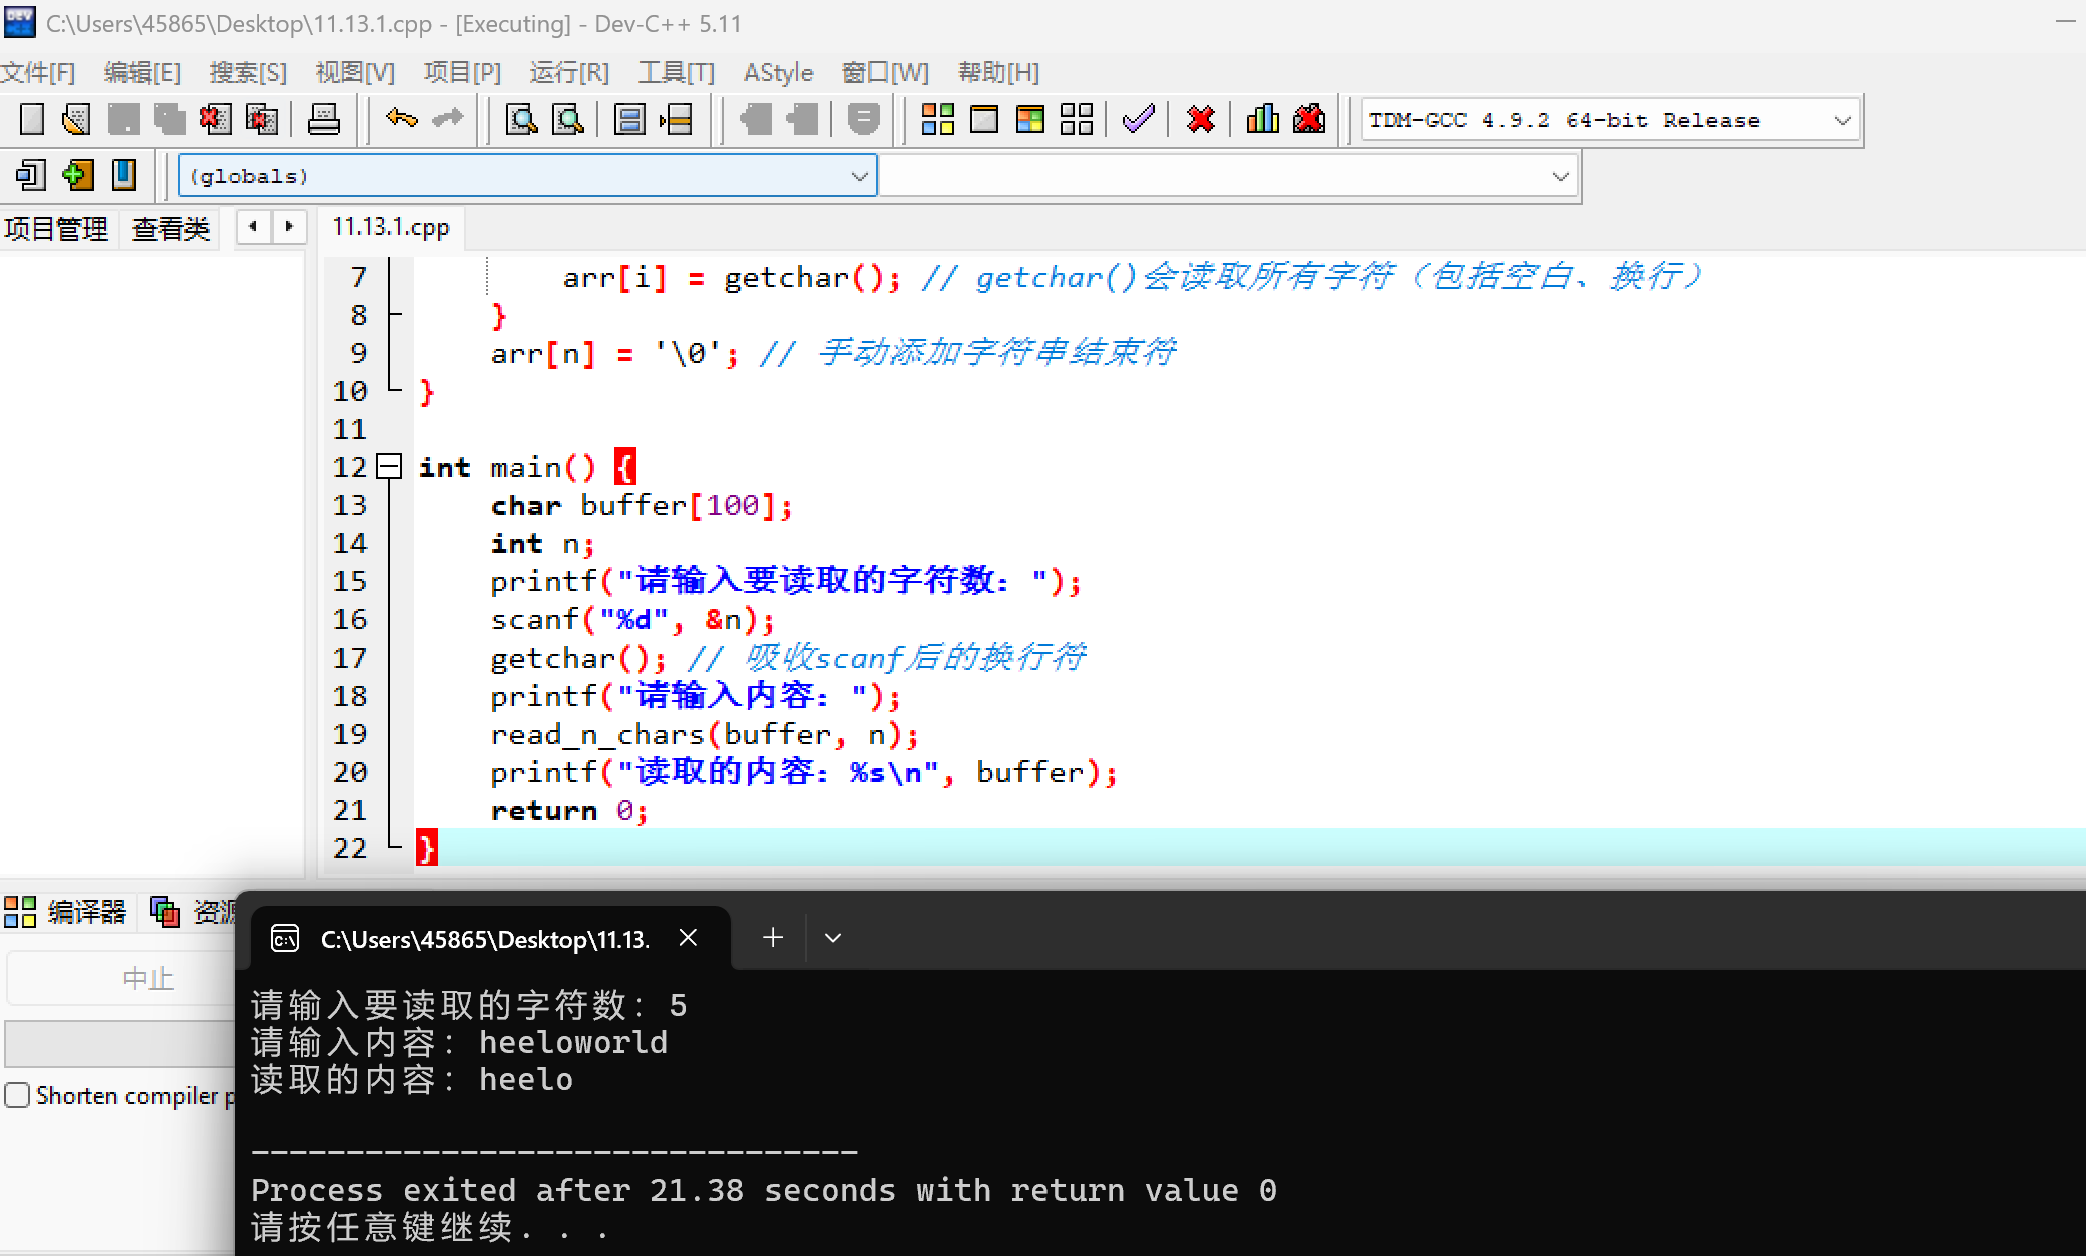This screenshot has width=2086, height=1256.
Task: Open the AStyle menu
Action: click(x=777, y=72)
